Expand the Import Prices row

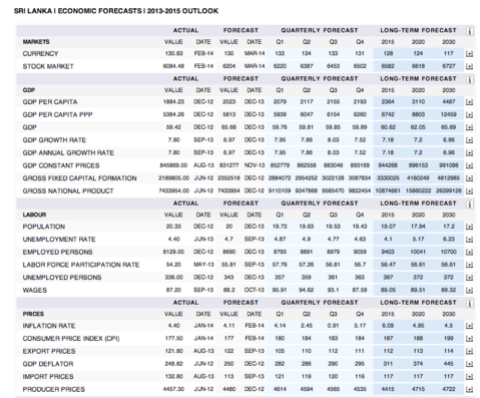(x=469, y=377)
